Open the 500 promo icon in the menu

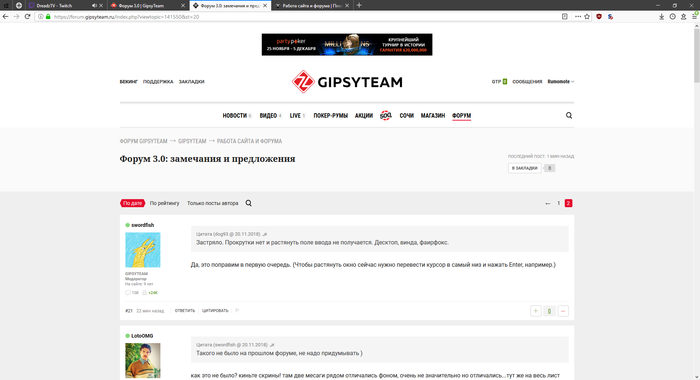click(x=386, y=115)
